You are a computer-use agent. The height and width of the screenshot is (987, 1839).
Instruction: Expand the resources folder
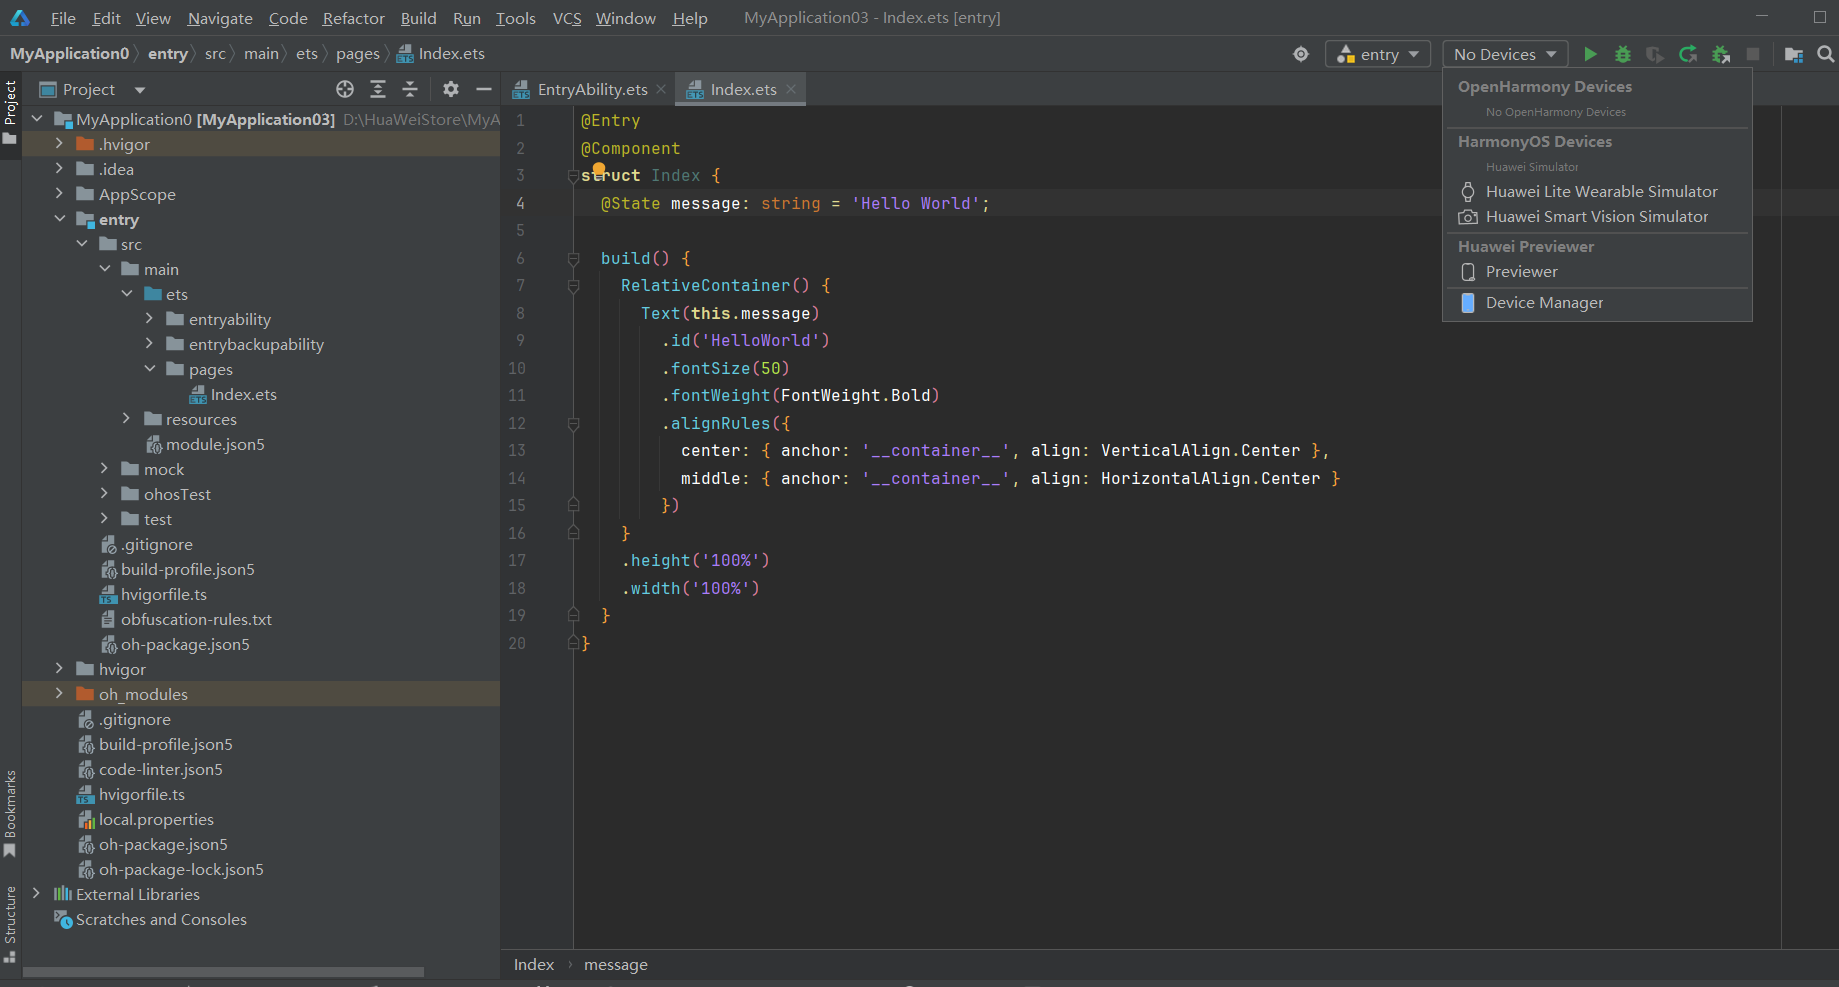pos(126,419)
